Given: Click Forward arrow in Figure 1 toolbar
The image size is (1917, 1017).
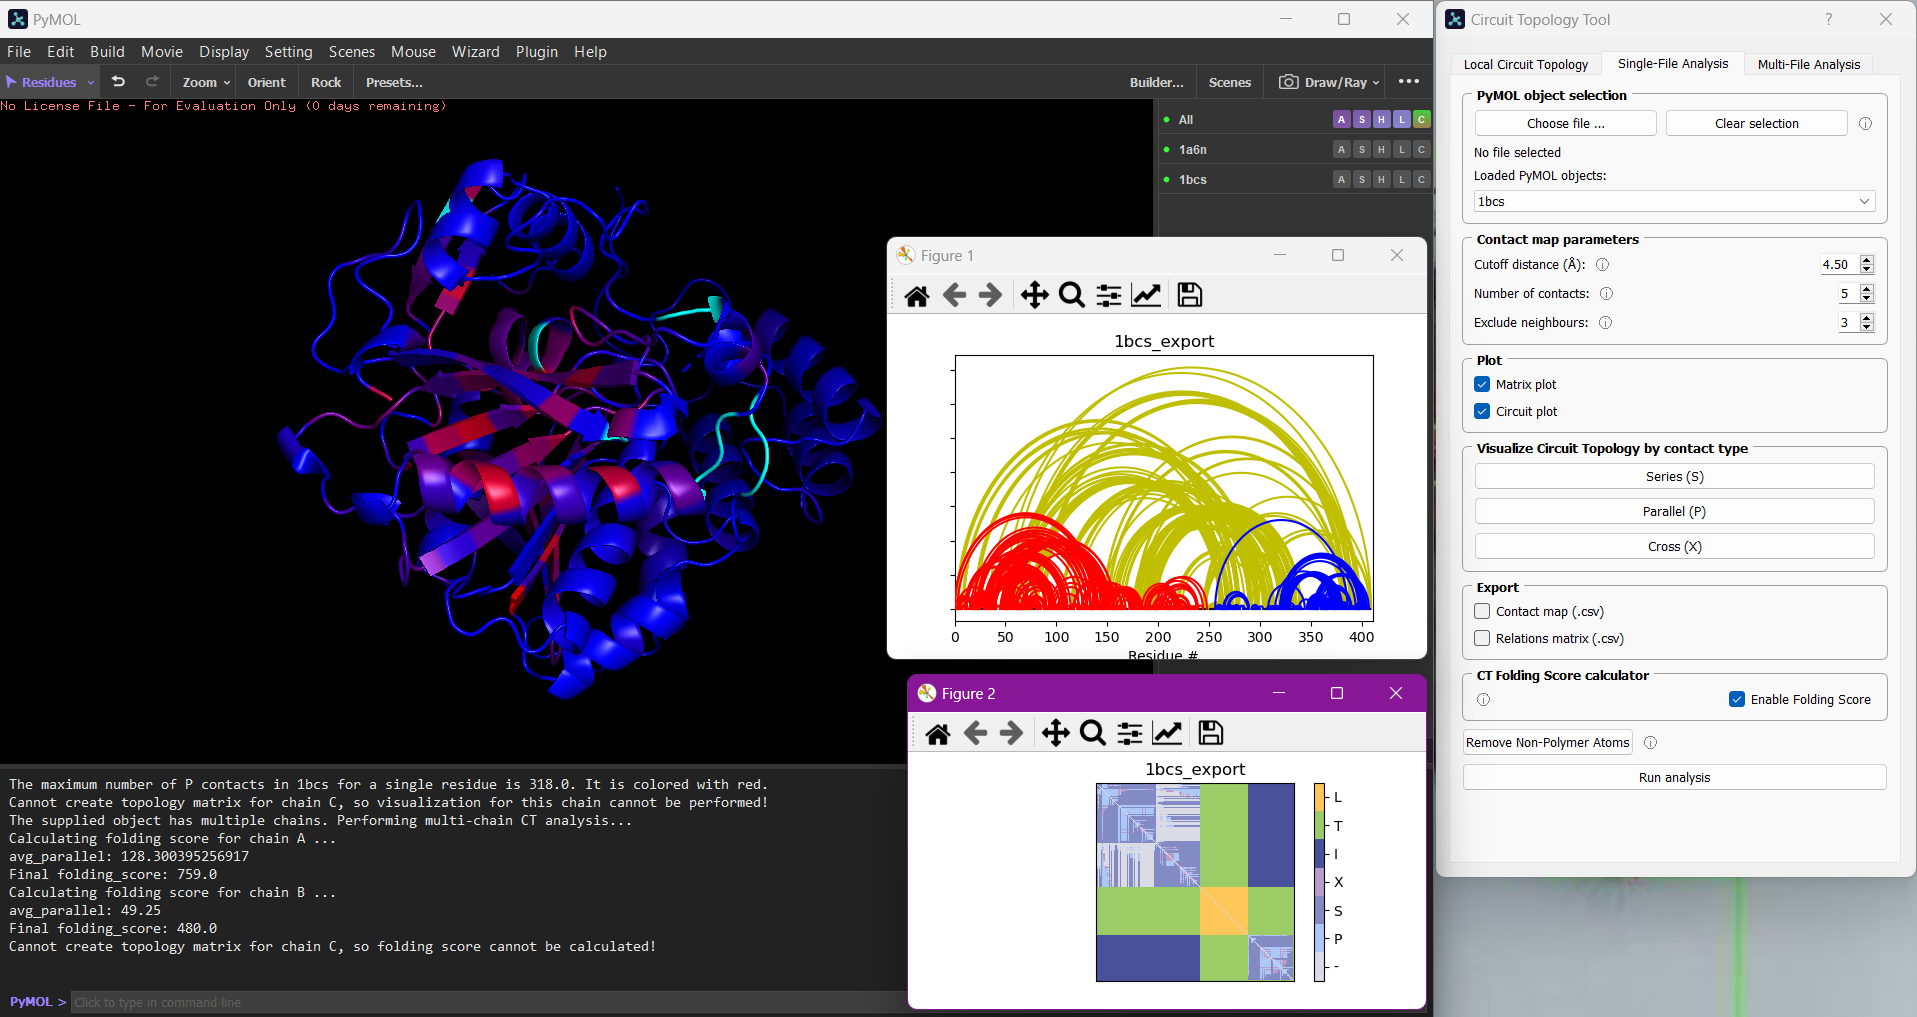Looking at the screenshot, I should click(990, 295).
